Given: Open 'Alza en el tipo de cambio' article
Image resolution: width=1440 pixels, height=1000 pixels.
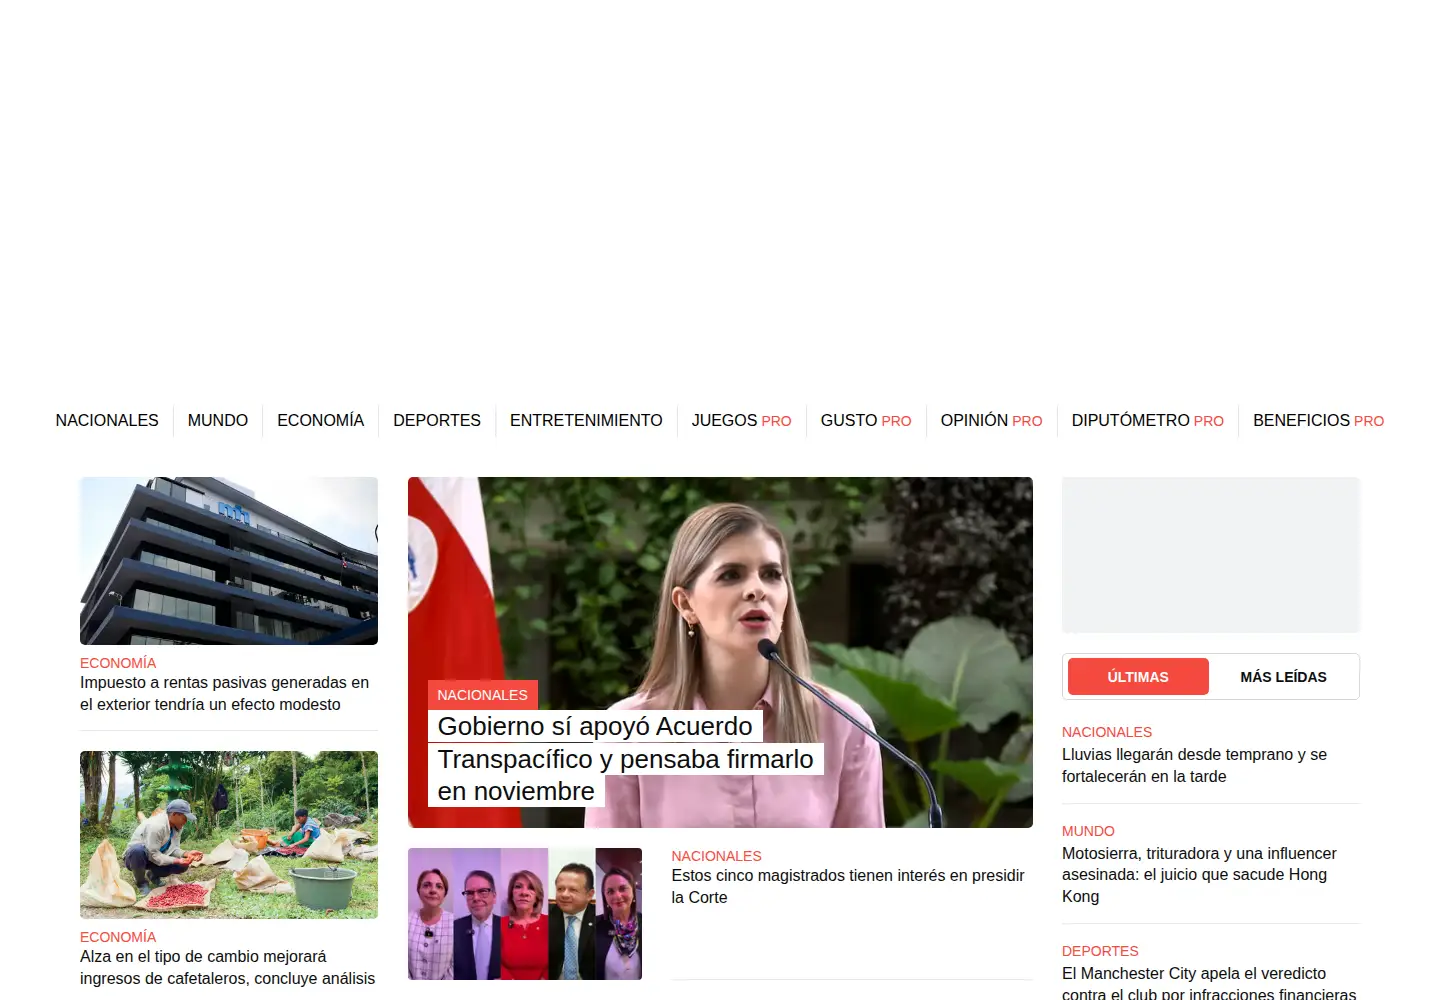Looking at the screenshot, I should pos(228,968).
